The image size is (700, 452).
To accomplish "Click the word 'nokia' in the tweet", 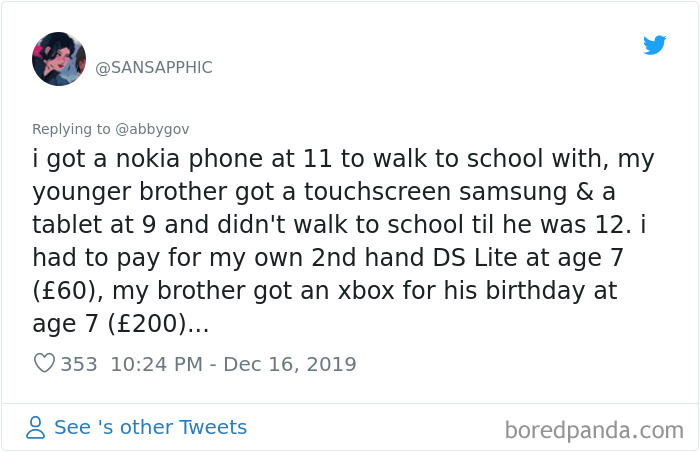I will 148,159.
